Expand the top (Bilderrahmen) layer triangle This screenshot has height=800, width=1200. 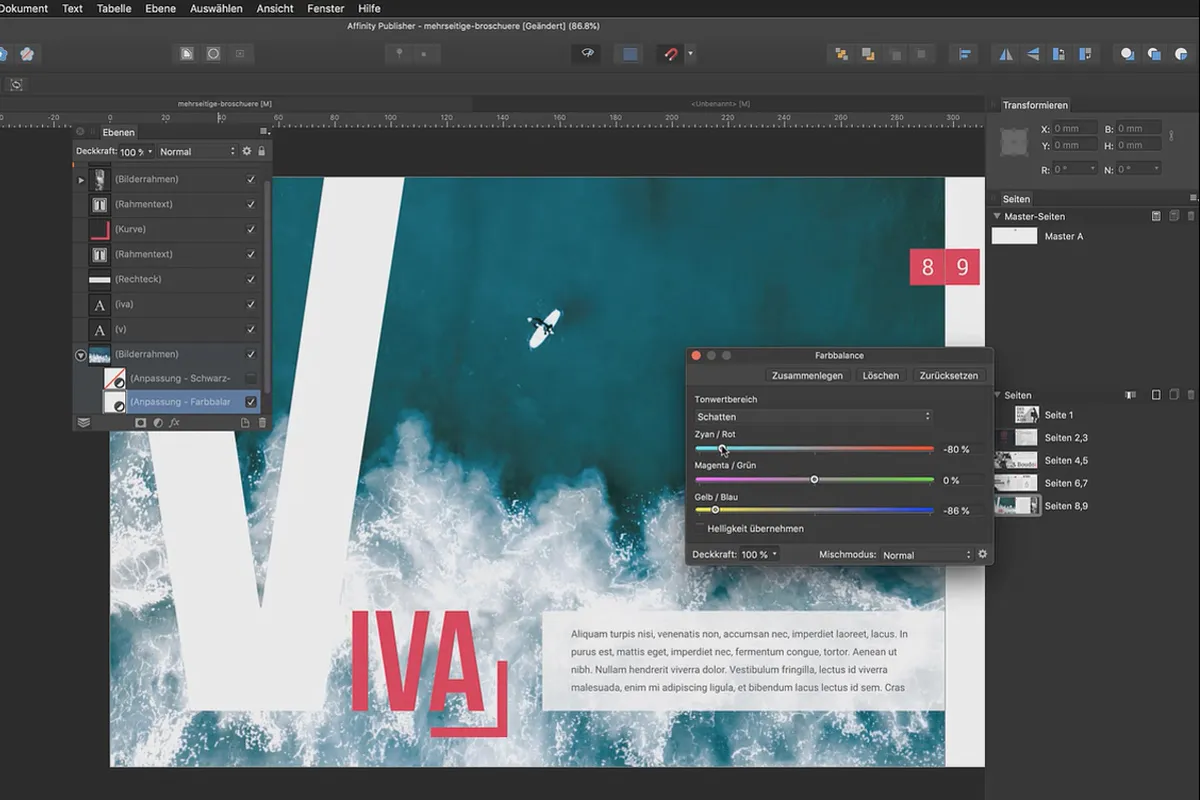tap(81, 180)
